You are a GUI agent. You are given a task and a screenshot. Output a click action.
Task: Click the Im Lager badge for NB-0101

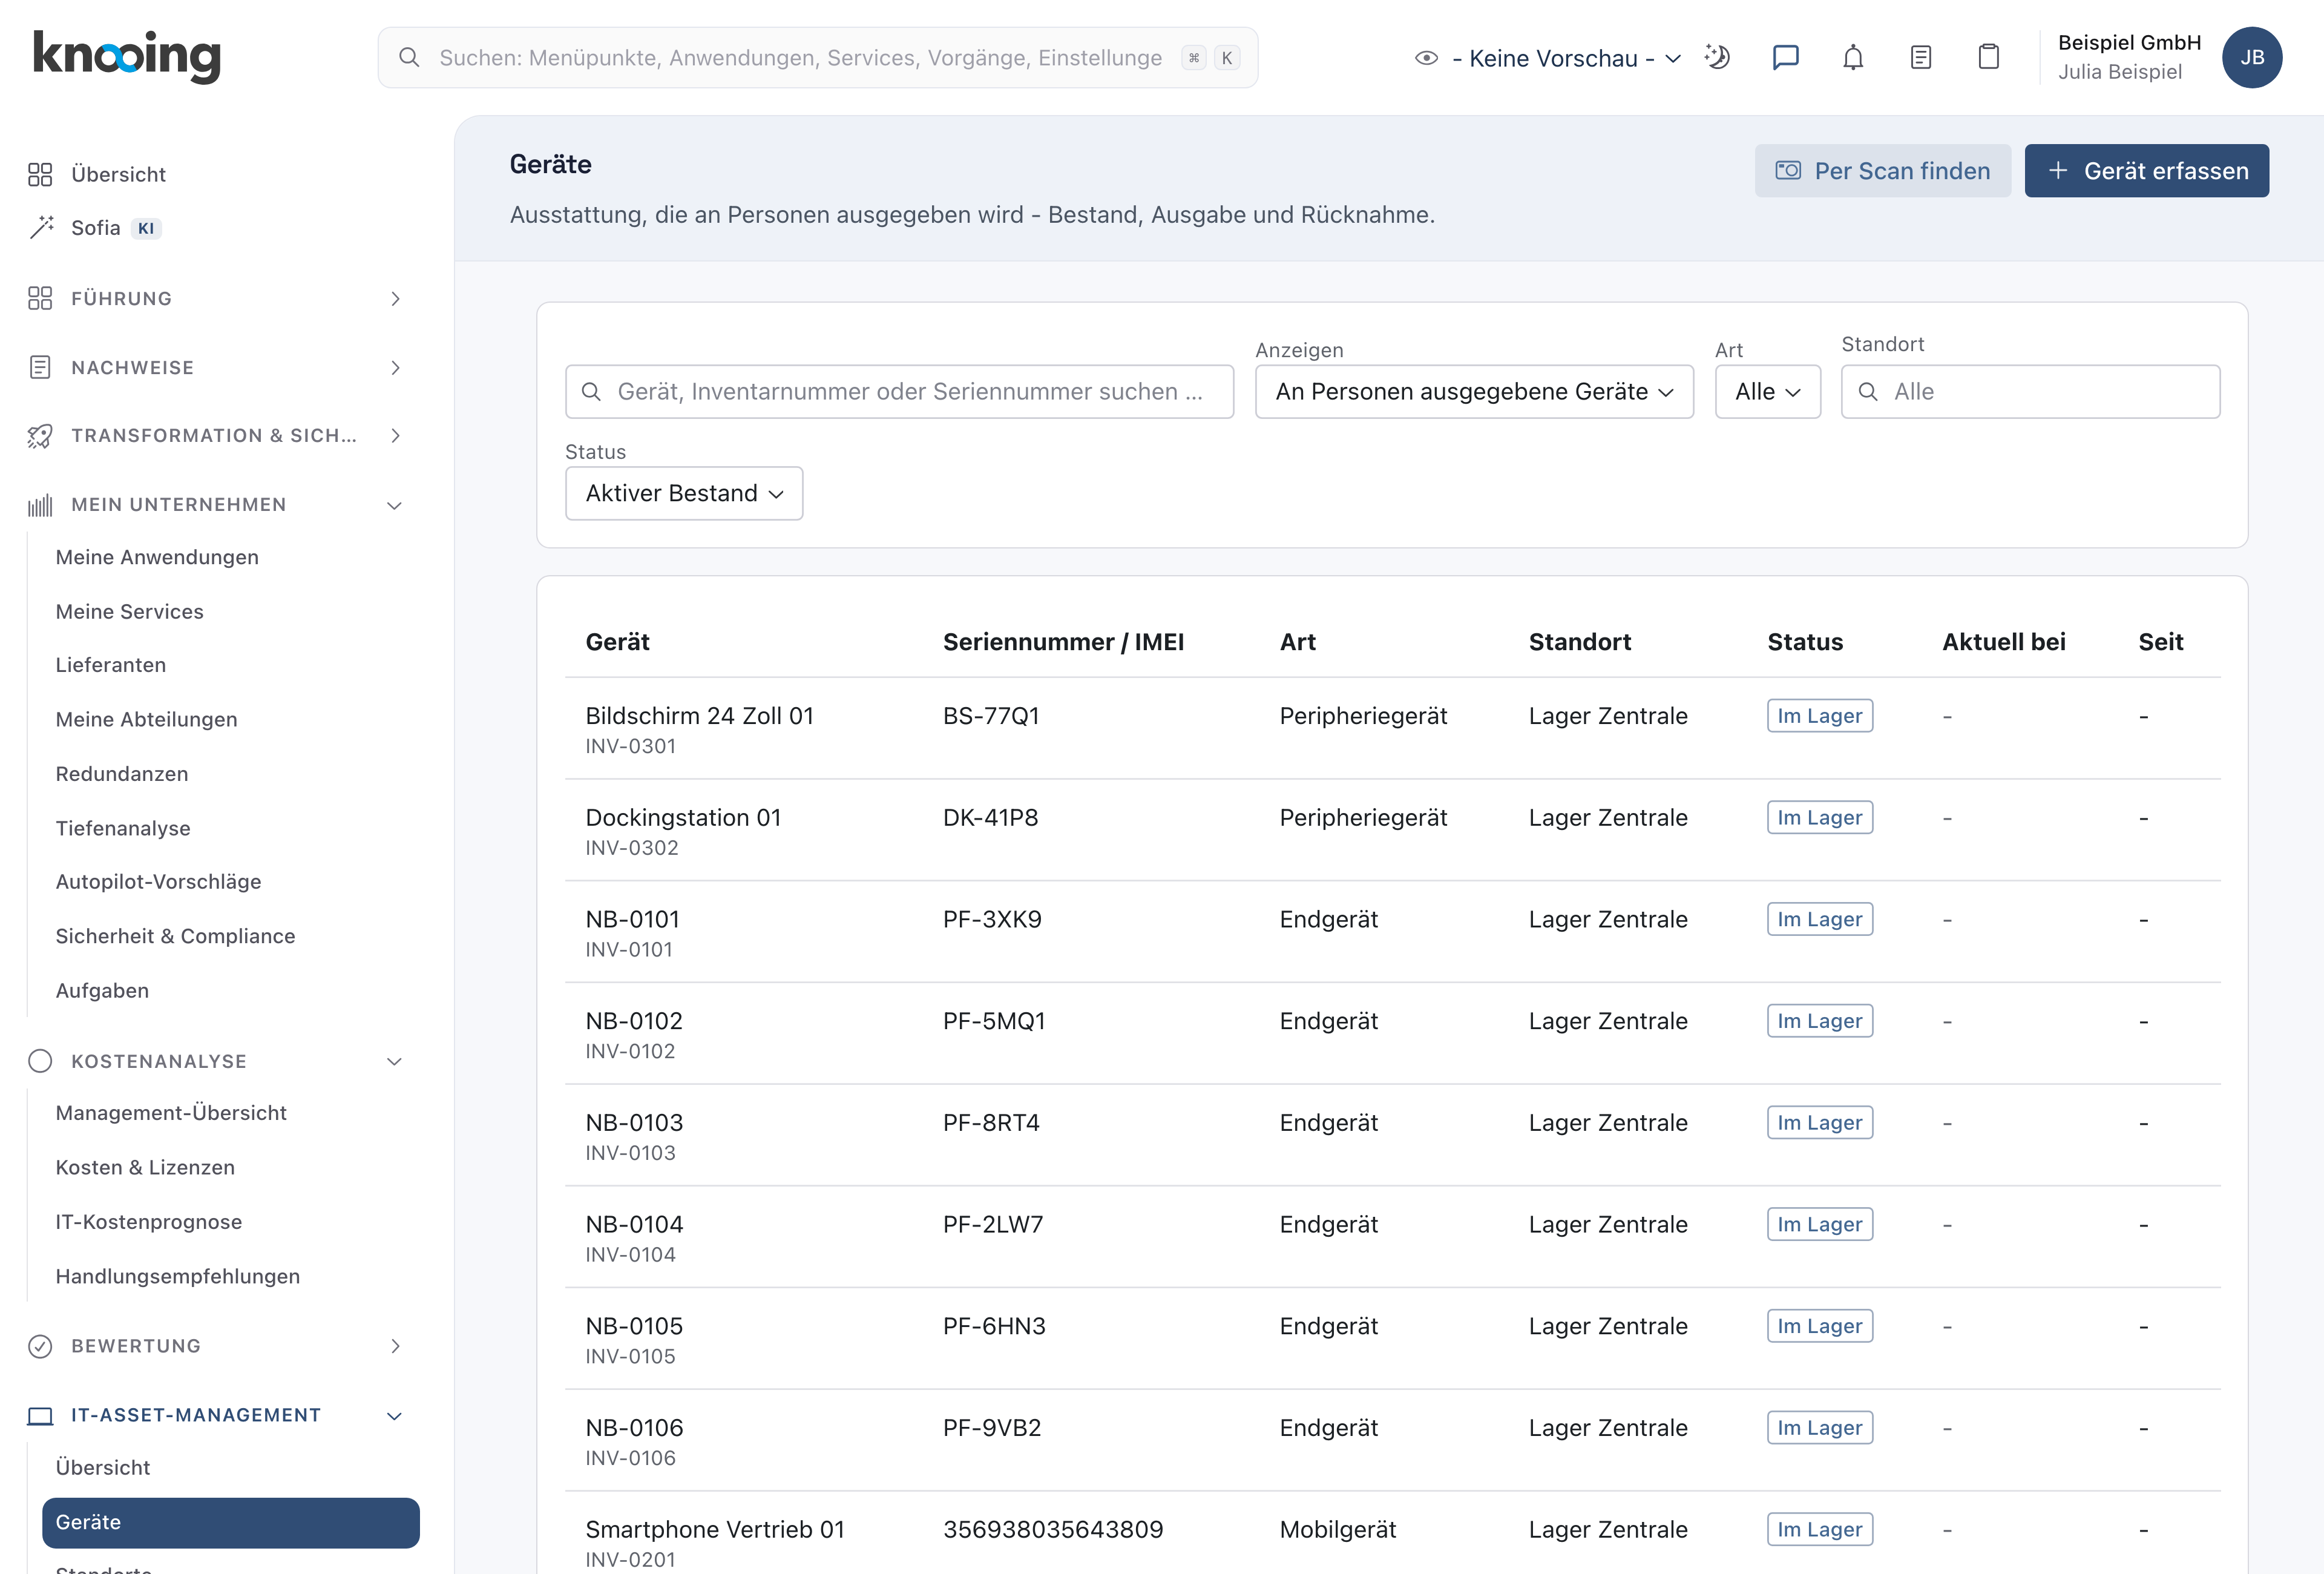point(1819,919)
